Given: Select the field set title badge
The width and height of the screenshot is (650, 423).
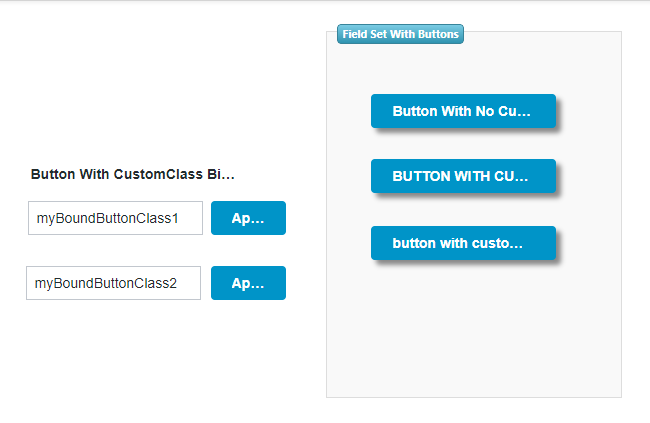Looking at the screenshot, I should [x=400, y=34].
